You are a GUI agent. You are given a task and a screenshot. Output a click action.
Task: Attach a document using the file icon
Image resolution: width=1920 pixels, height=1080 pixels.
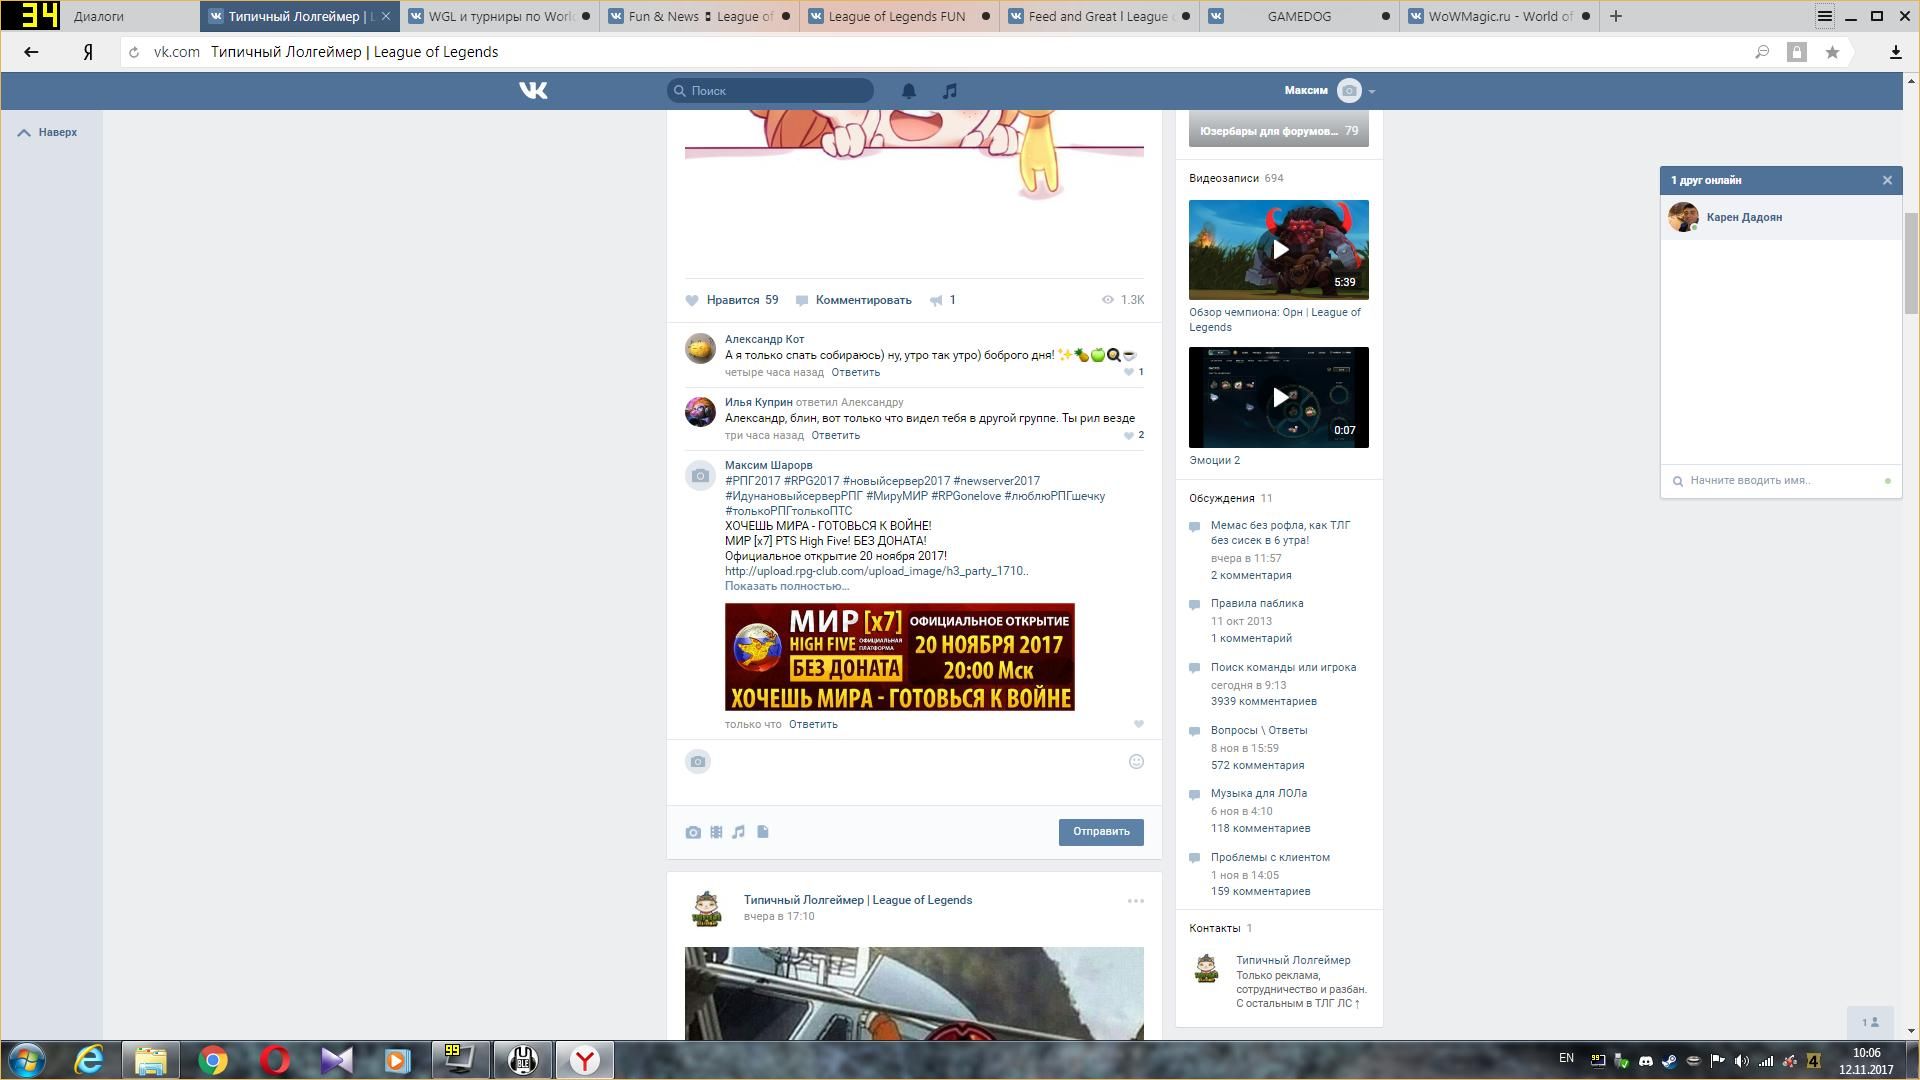(763, 832)
